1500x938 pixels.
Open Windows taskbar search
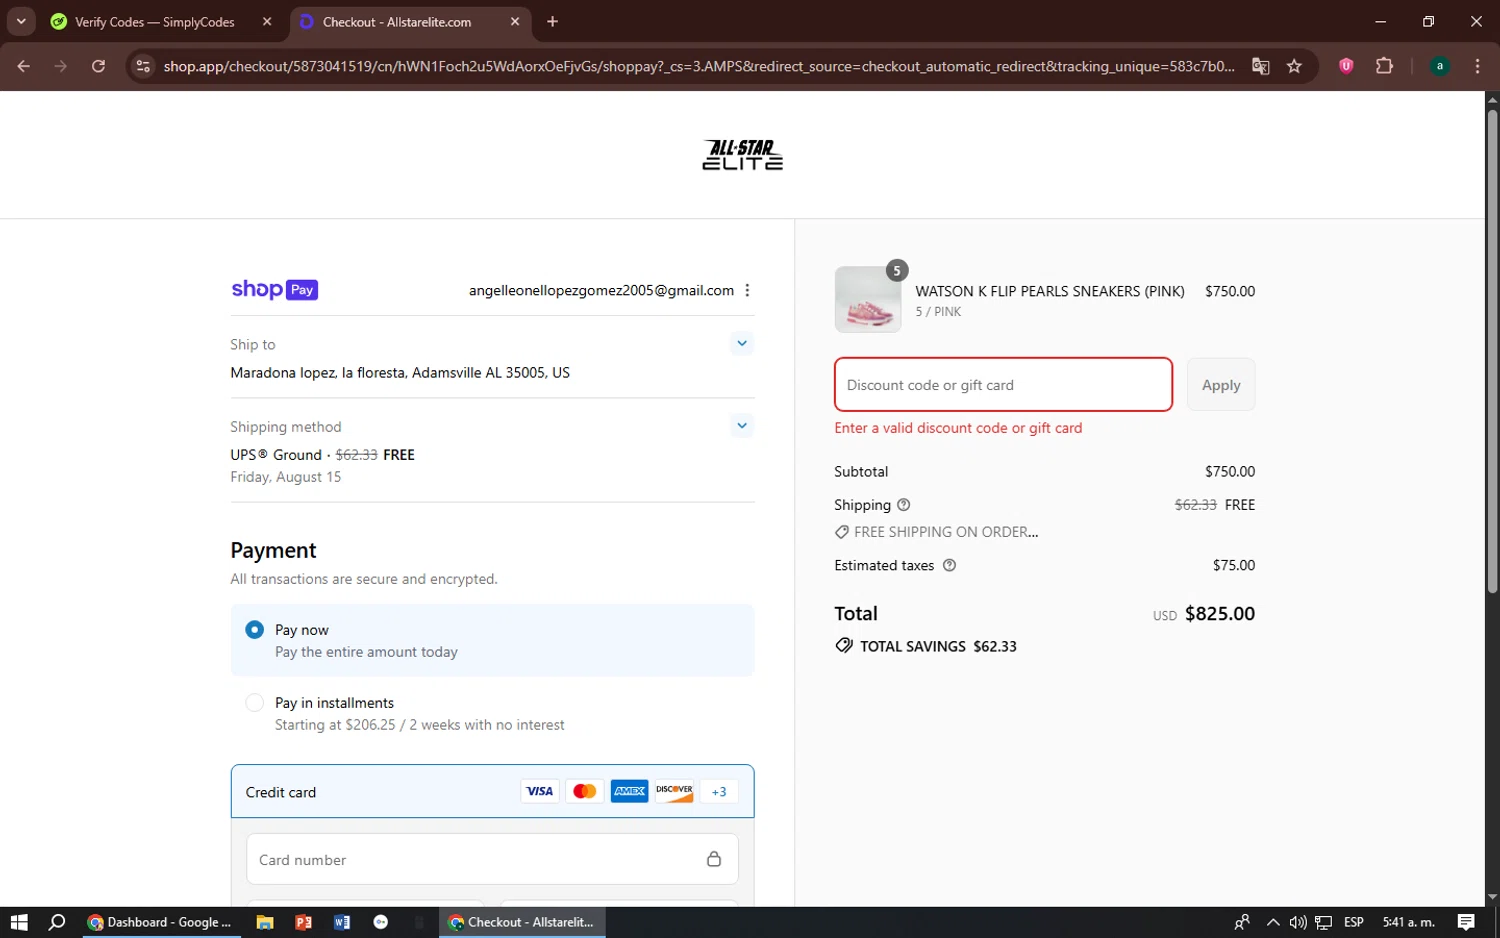point(57,922)
